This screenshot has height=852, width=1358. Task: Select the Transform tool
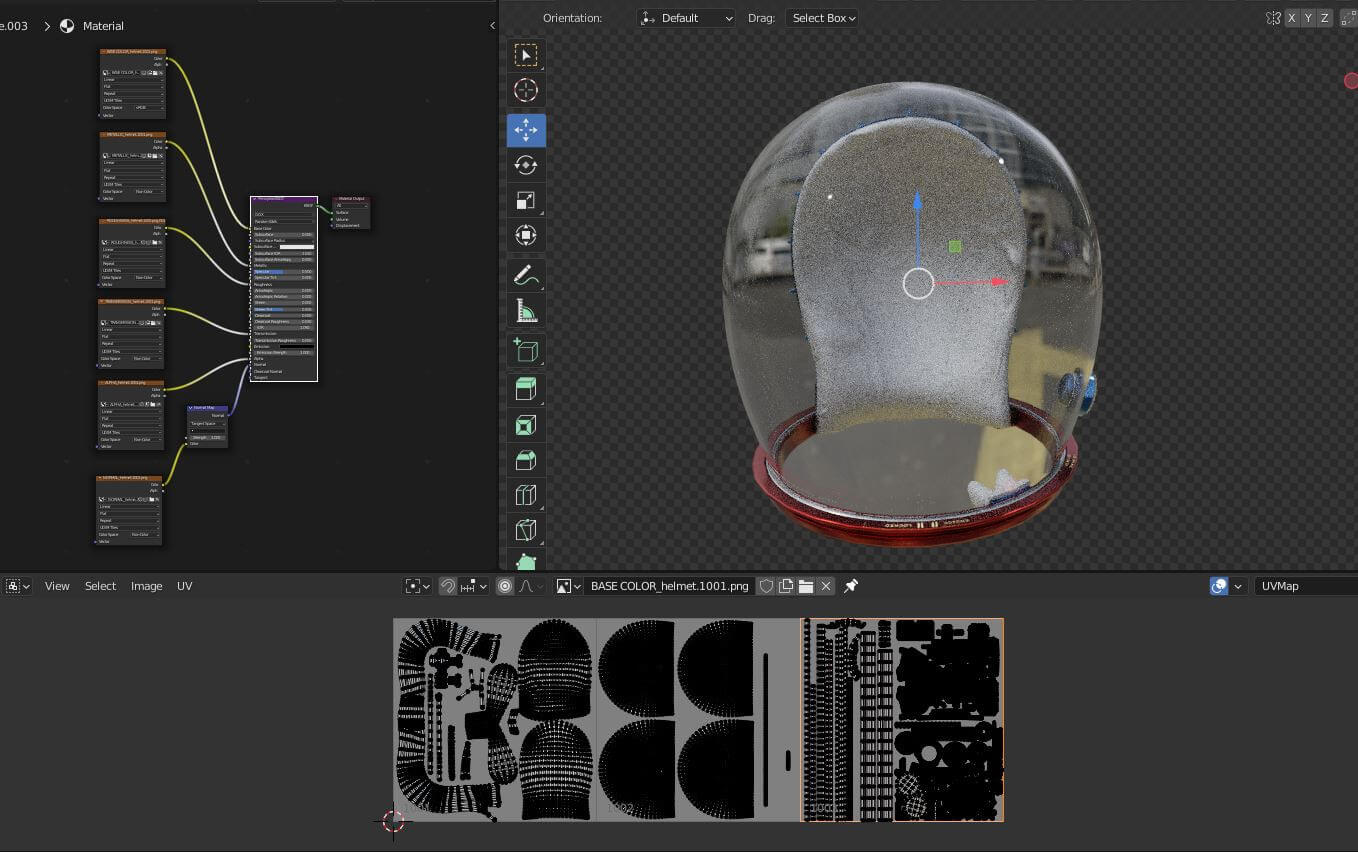pyautogui.click(x=526, y=235)
